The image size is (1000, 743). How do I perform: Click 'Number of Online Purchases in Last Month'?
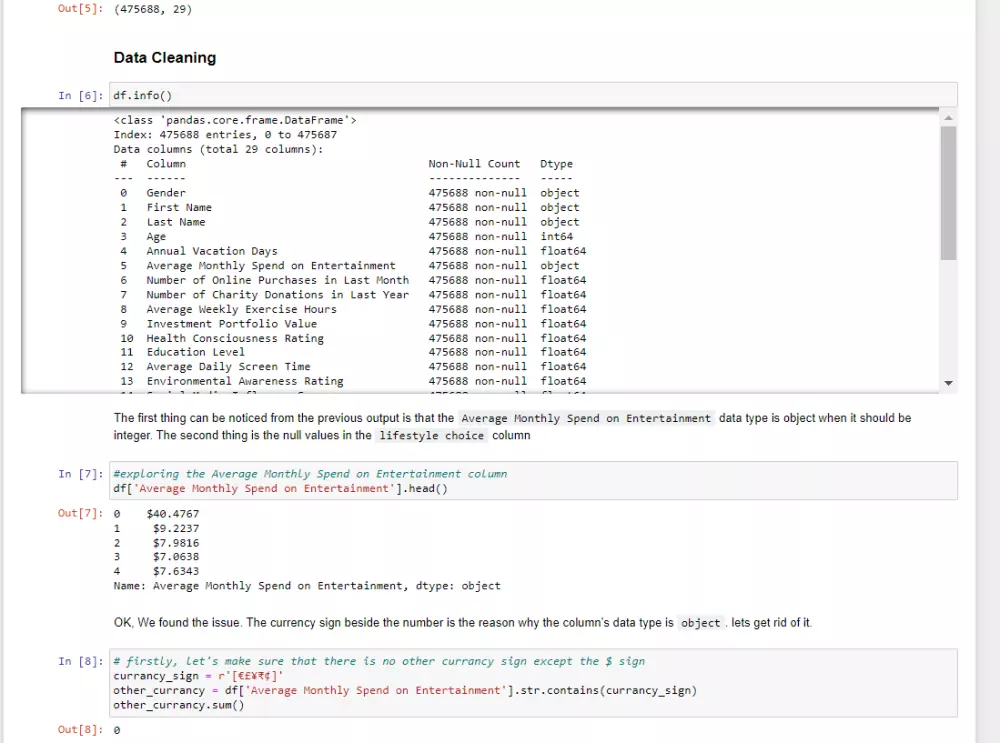pos(277,280)
